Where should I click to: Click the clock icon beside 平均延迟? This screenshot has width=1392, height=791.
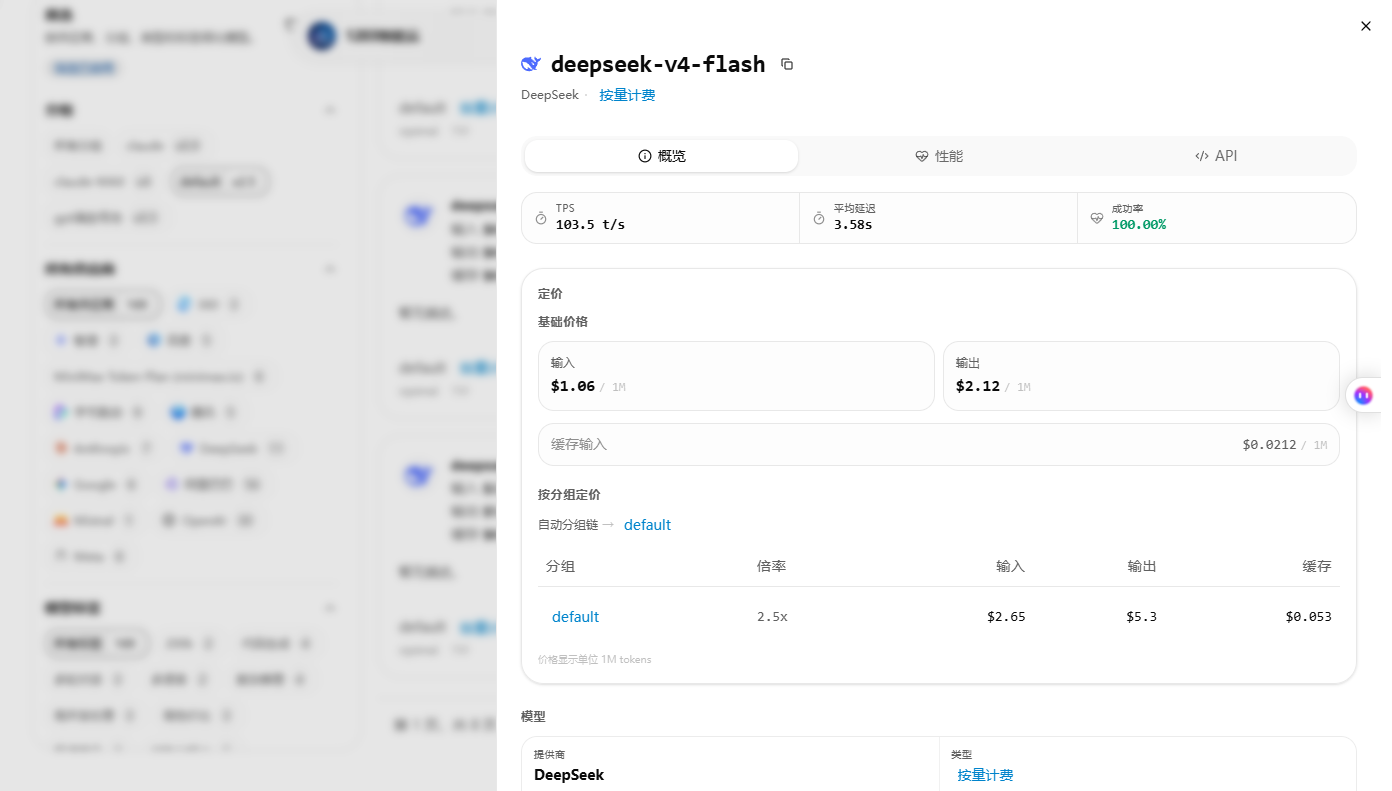point(819,218)
